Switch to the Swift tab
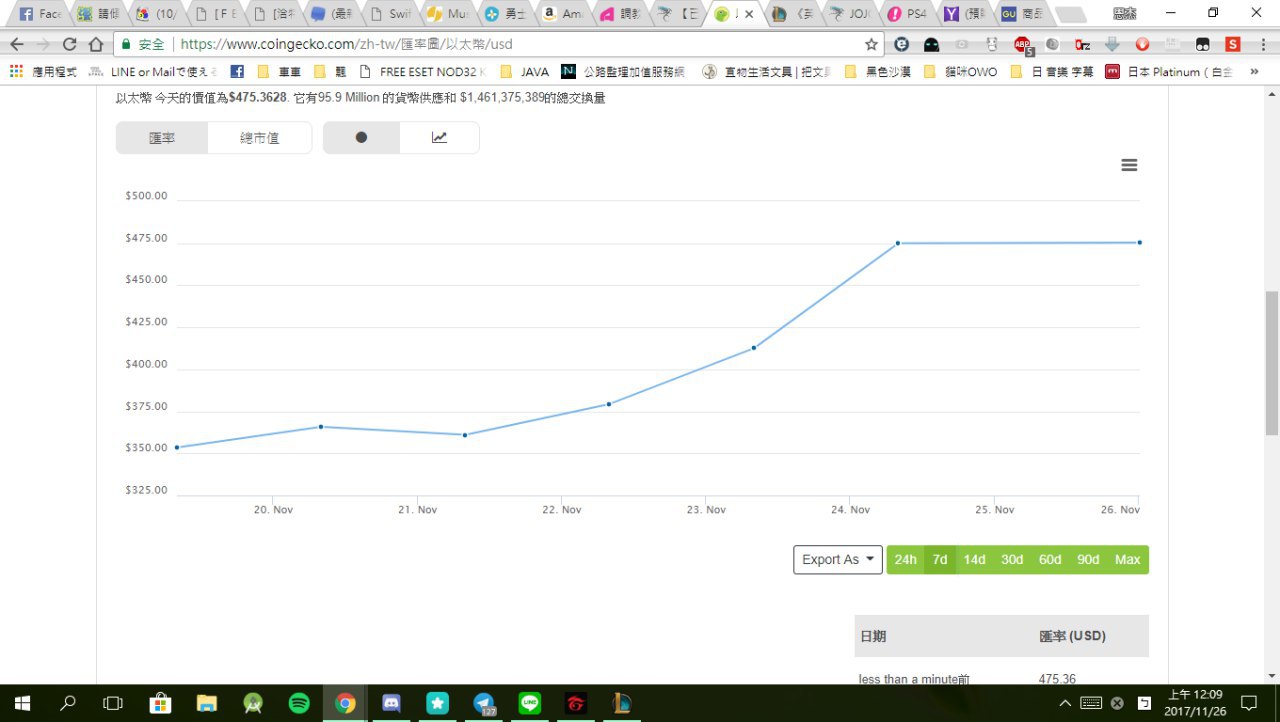The image size is (1280, 722). (x=389, y=14)
